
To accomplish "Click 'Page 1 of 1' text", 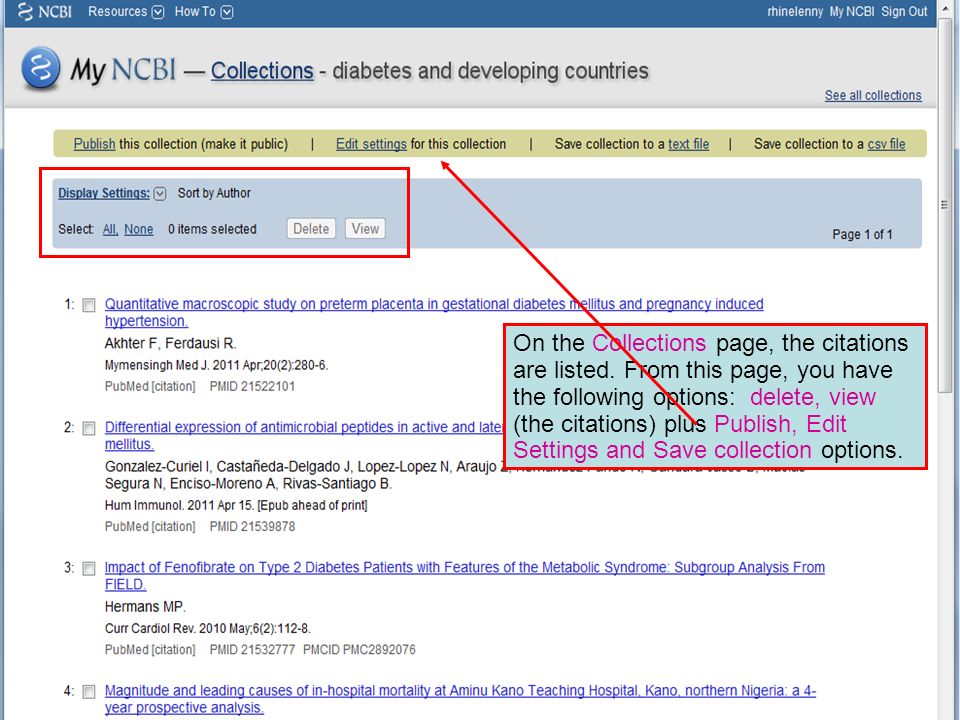I will [862, 234].
